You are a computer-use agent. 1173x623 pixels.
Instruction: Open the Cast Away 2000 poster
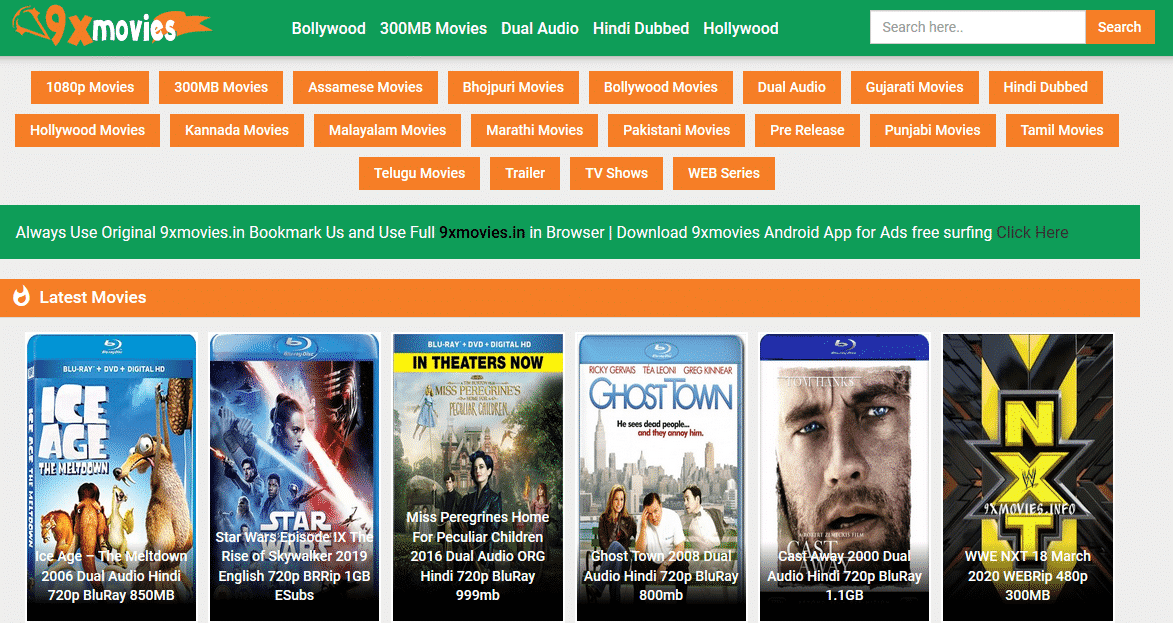(x=845, y=477)
